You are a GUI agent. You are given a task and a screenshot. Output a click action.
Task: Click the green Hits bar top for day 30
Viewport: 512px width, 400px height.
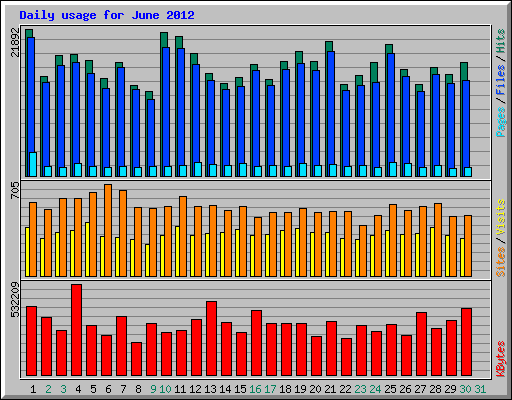point(464,71)
